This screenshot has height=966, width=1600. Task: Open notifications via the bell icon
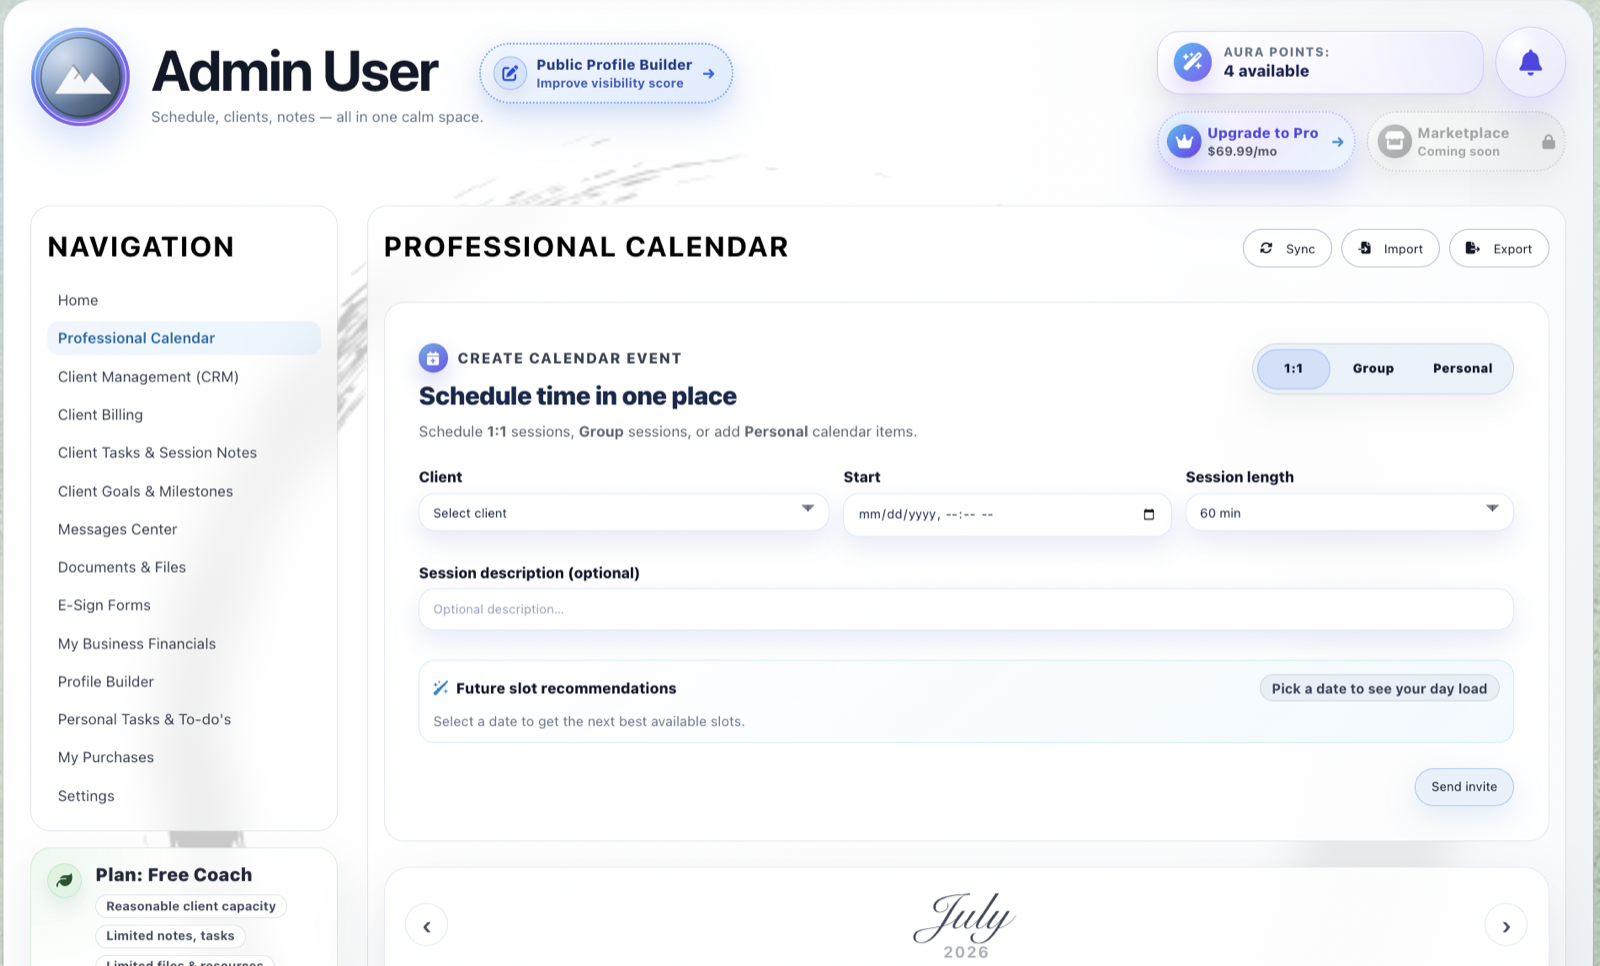(x=1530, y=63)
